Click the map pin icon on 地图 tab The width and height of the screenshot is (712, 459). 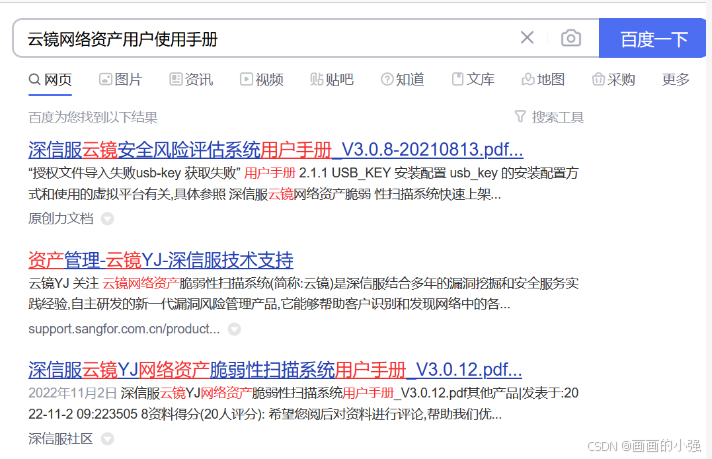coord(528,79)
